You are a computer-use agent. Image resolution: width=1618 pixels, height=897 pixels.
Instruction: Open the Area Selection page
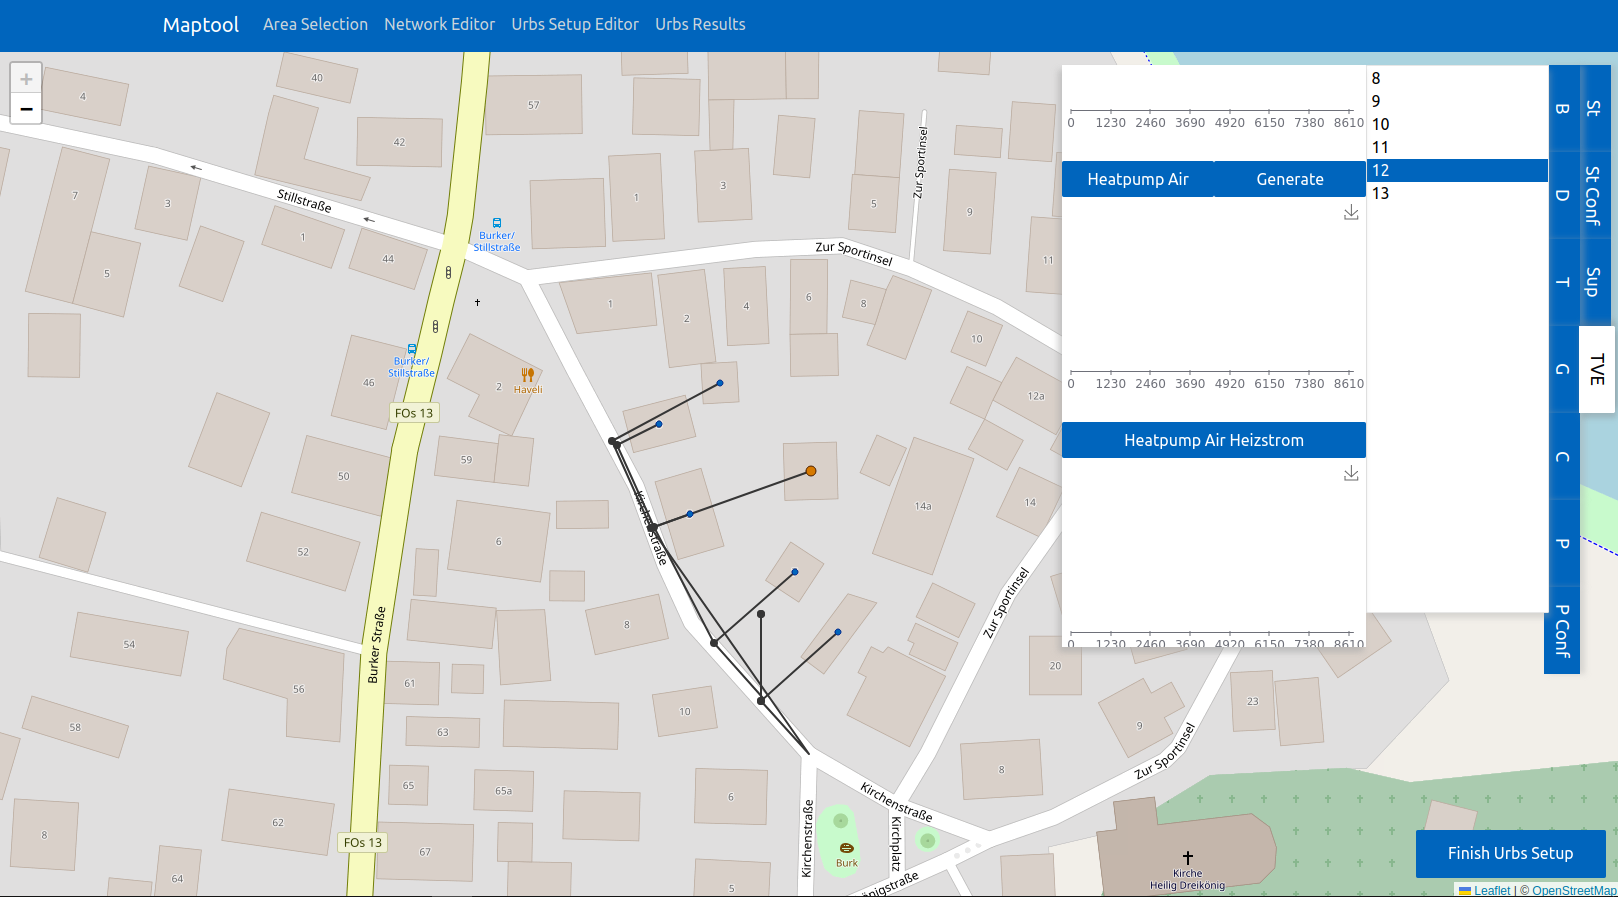pos(315,24)
